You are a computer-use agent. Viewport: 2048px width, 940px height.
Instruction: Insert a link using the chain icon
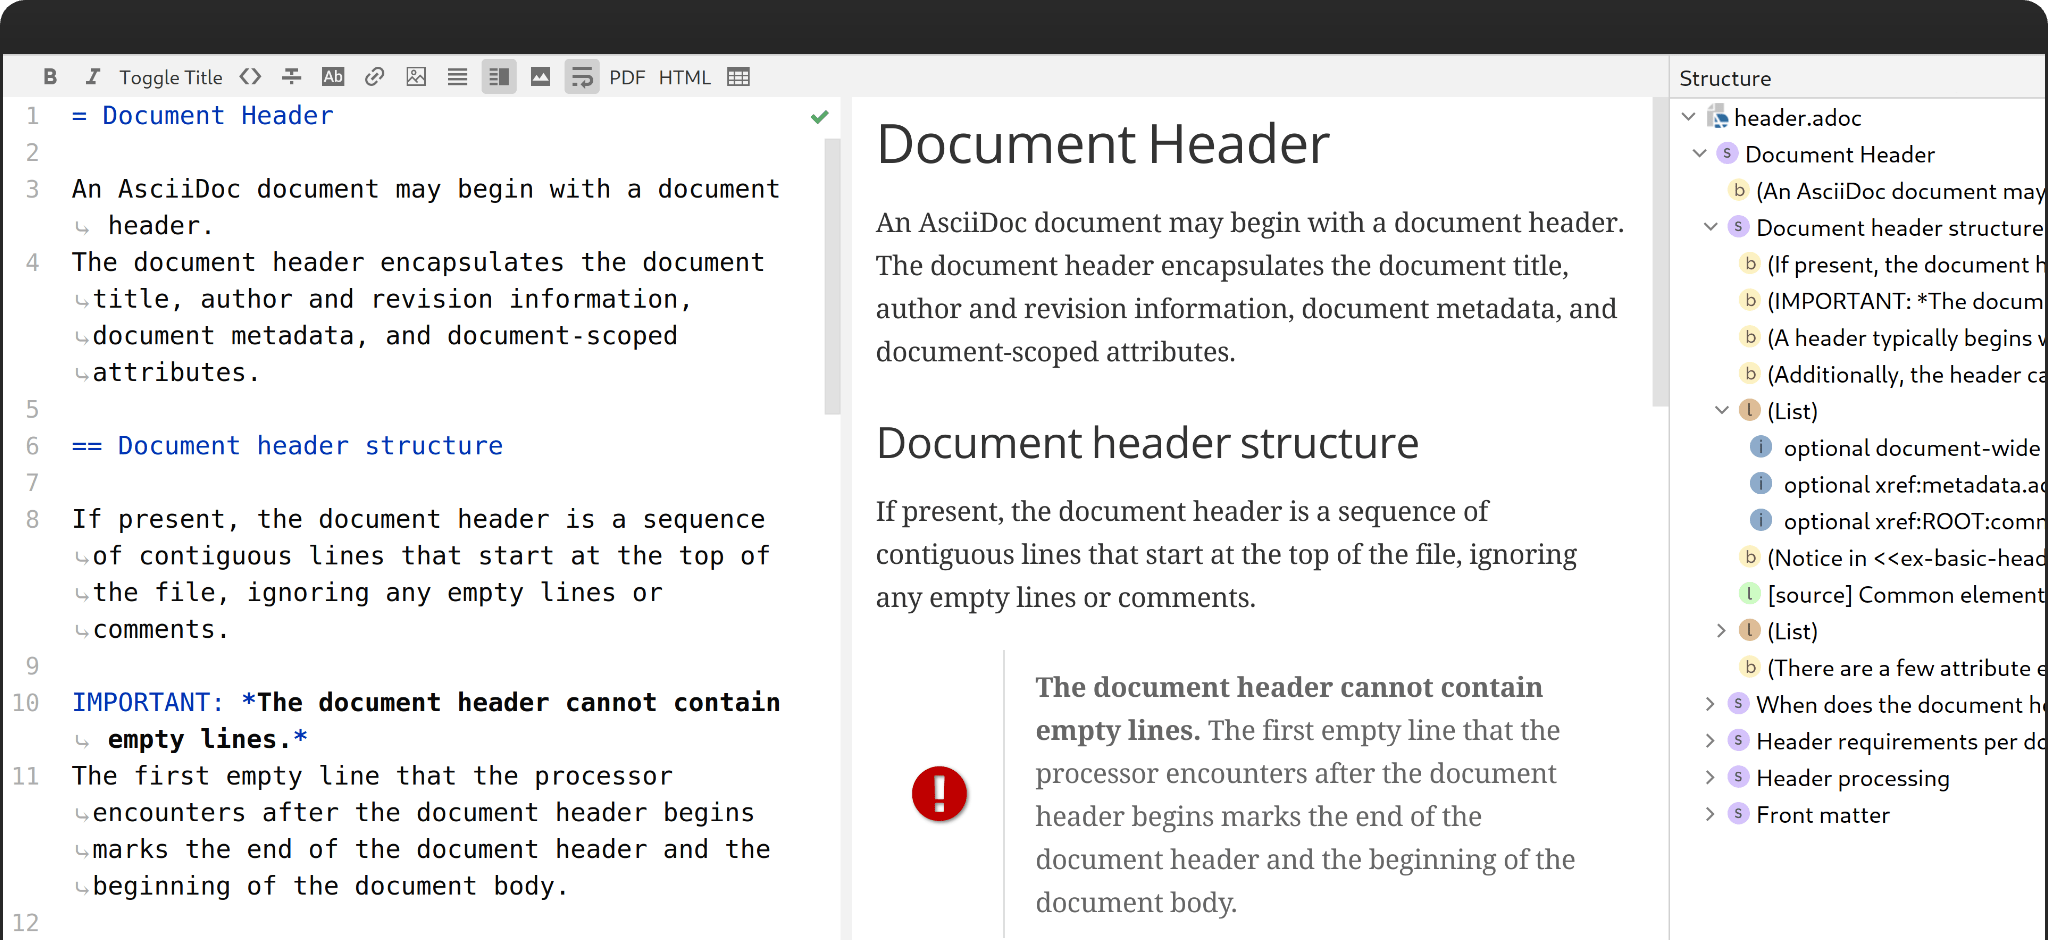click(375, 77)
